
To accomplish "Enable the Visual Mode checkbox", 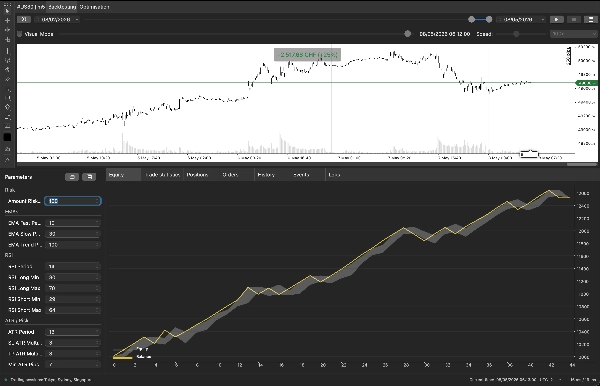I will click(20, 34).
